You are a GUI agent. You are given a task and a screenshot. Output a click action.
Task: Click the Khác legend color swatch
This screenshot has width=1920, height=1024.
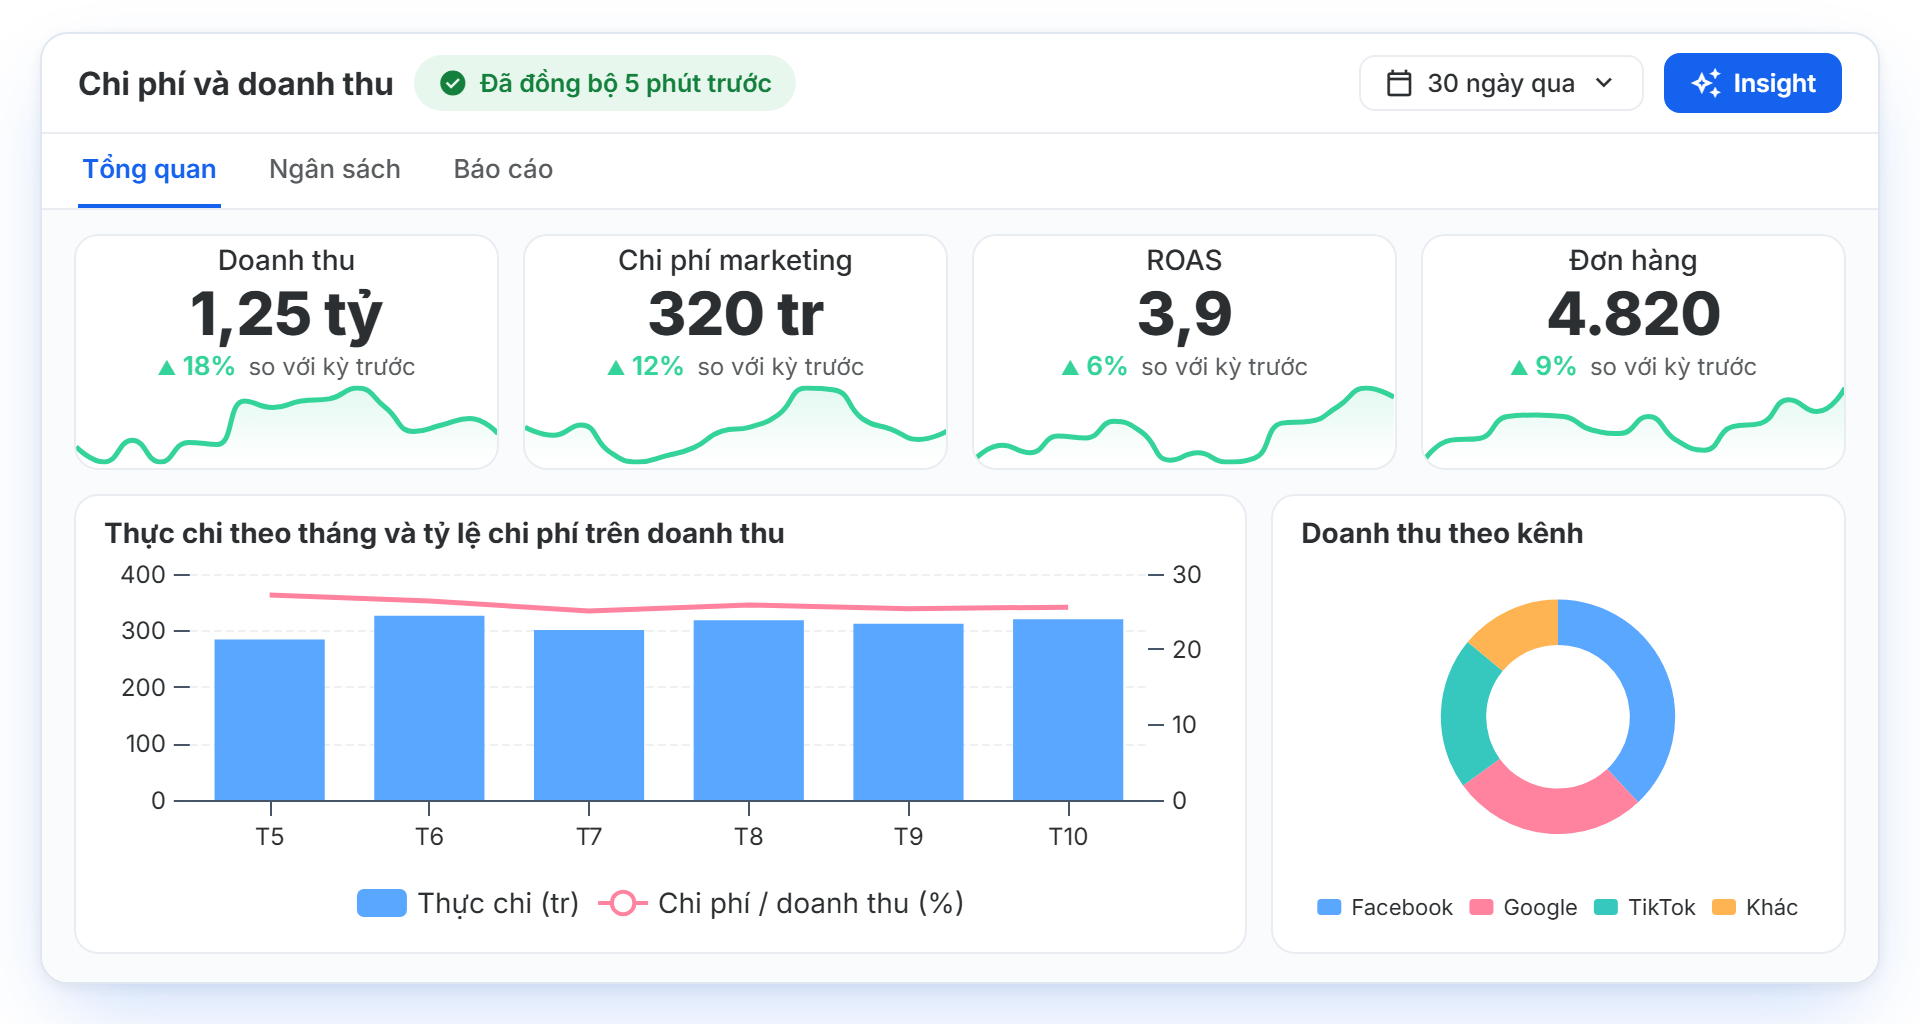point(1724,907)
